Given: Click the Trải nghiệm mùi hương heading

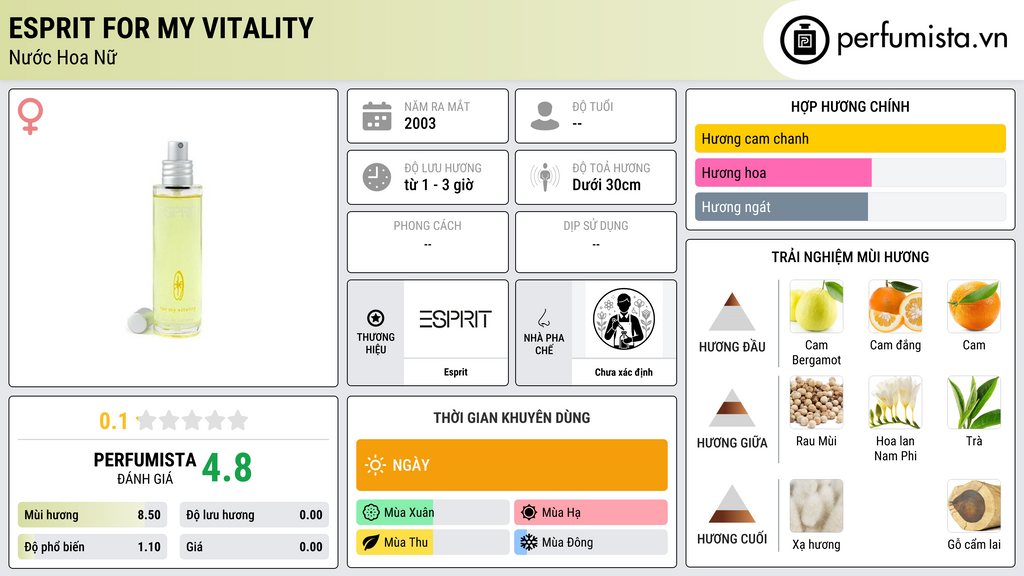Looking at the screenshot, I should point(850,257).
